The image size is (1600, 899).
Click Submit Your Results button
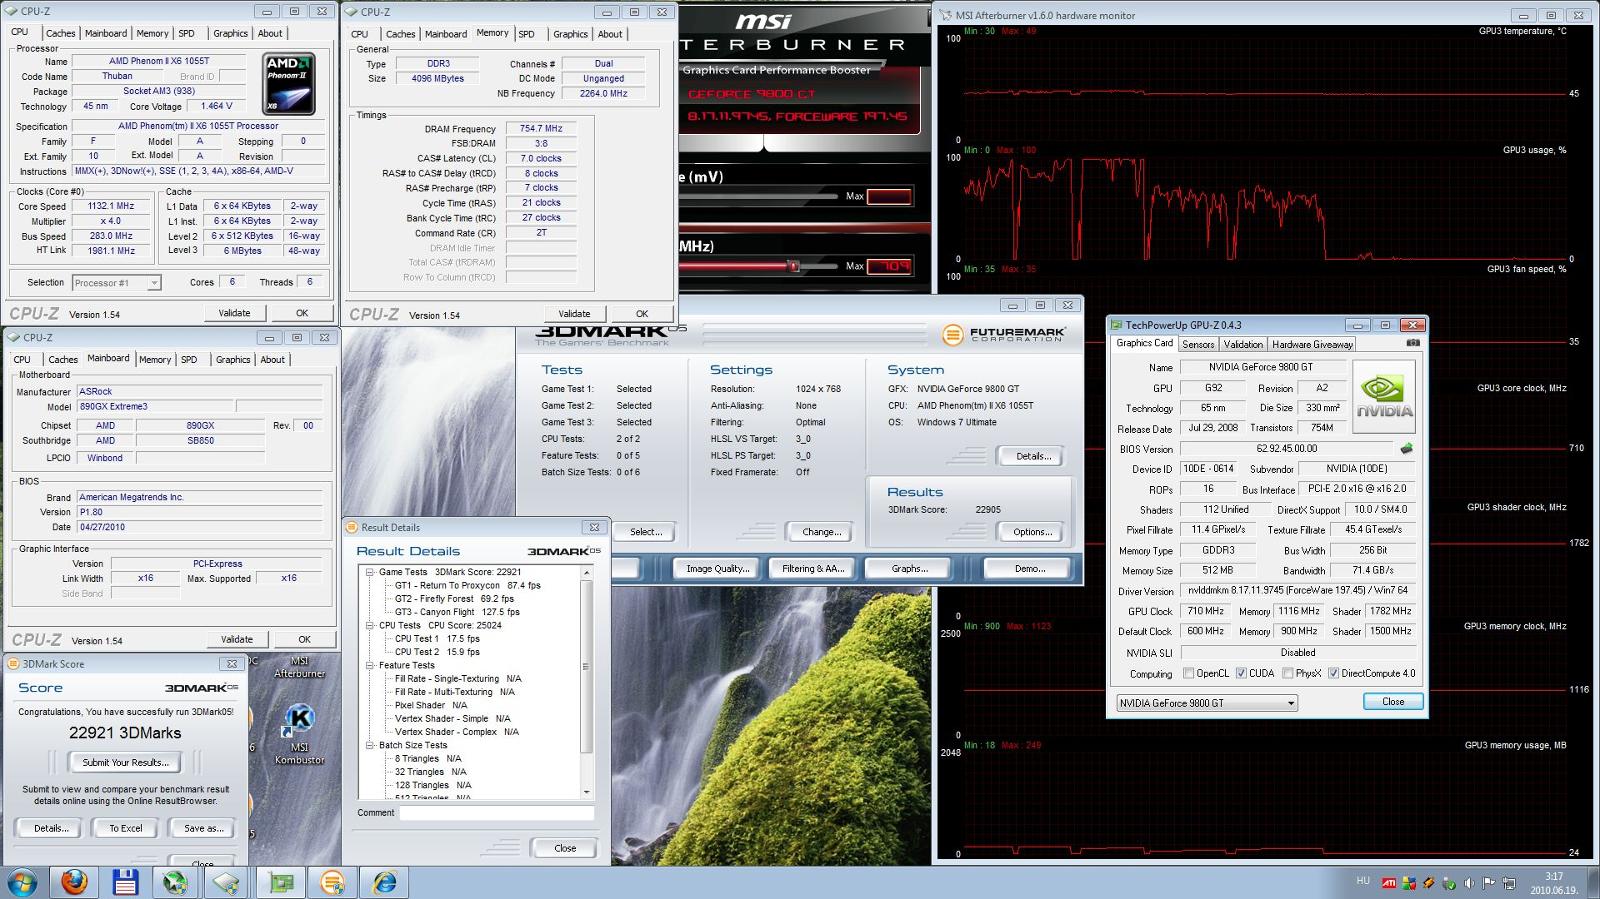pos(125,762)
